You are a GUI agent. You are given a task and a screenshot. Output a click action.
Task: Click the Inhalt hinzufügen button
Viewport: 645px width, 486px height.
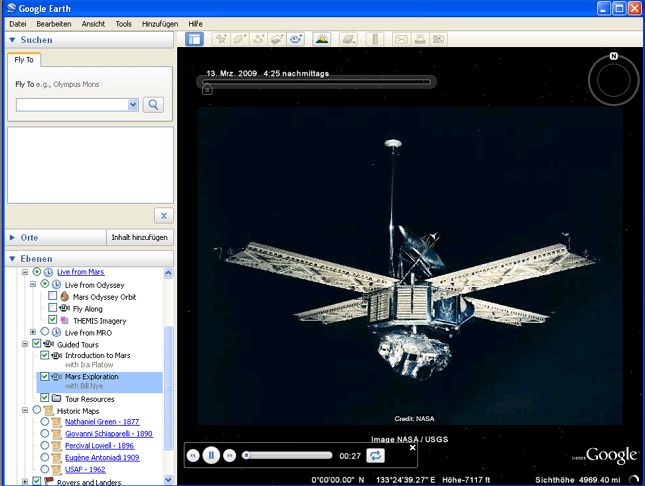click(x=139, y=237)
